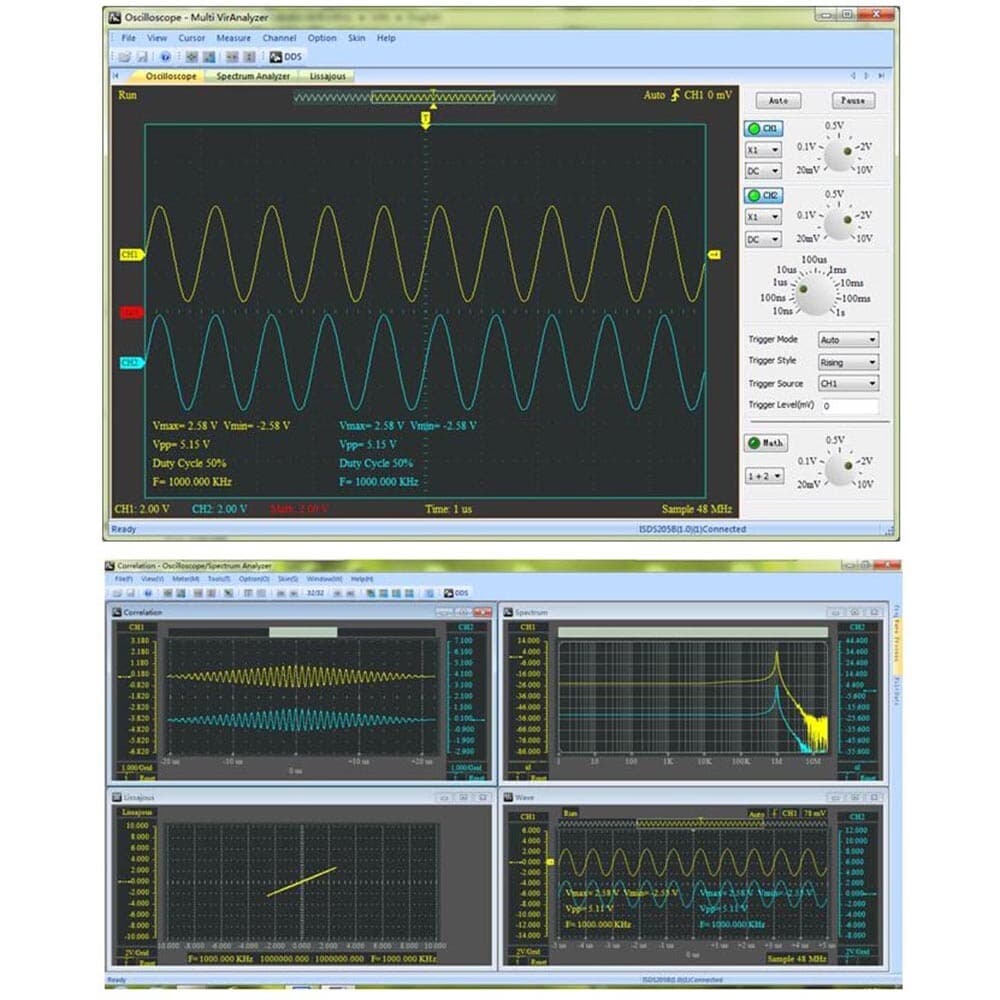
Task: Select the CH2 channel marker on the waveform
Action: tap(130, 363)
